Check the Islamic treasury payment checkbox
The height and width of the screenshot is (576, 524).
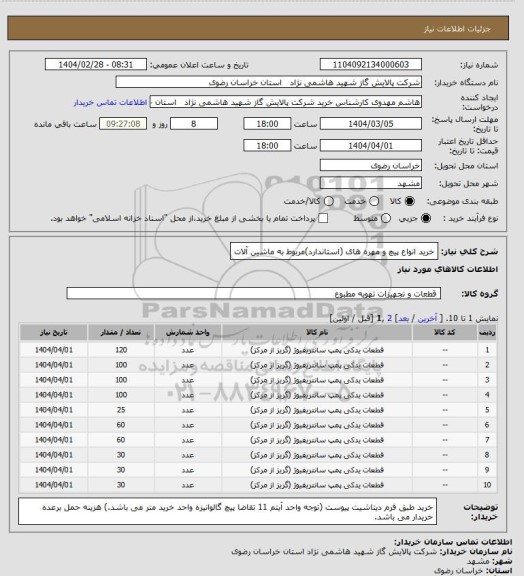point(323,218)
